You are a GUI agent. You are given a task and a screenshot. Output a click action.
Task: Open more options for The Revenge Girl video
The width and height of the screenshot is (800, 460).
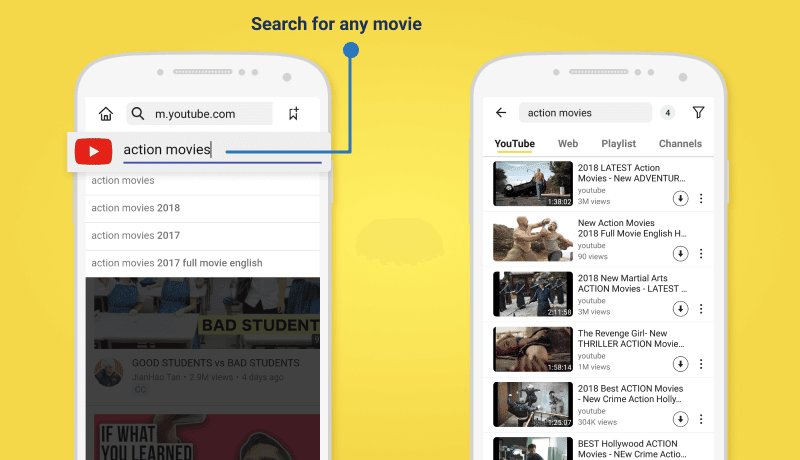point(701,364)
